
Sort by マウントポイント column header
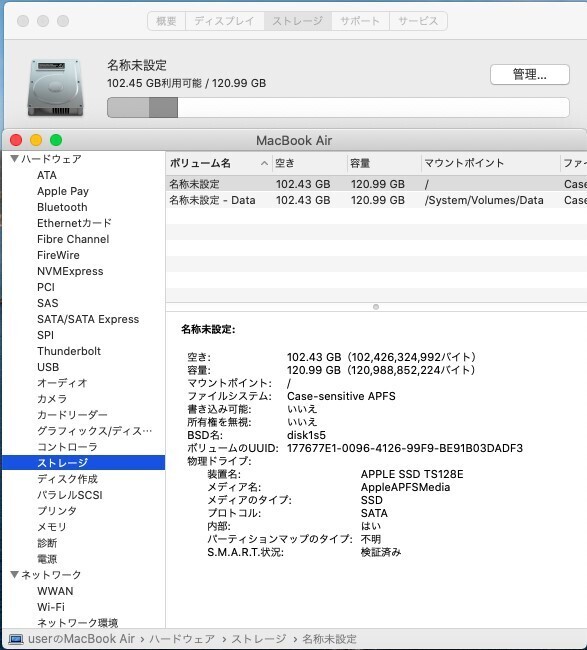pos(490,163)
